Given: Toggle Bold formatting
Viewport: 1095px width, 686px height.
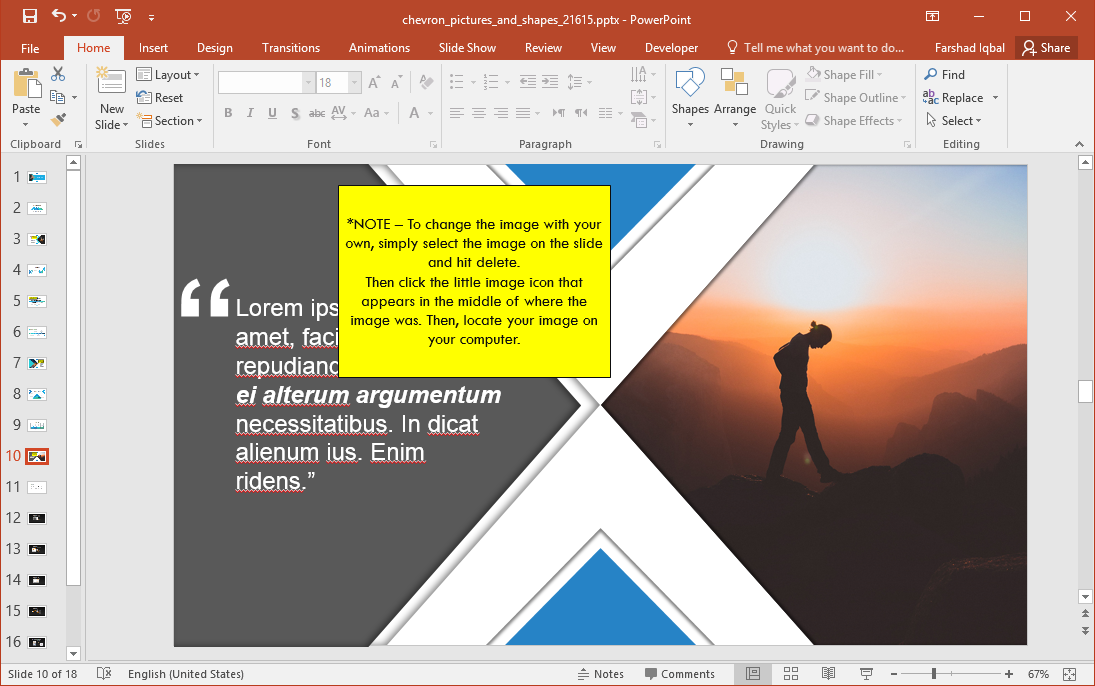Looking at the screenshot, I should (228, 113).
